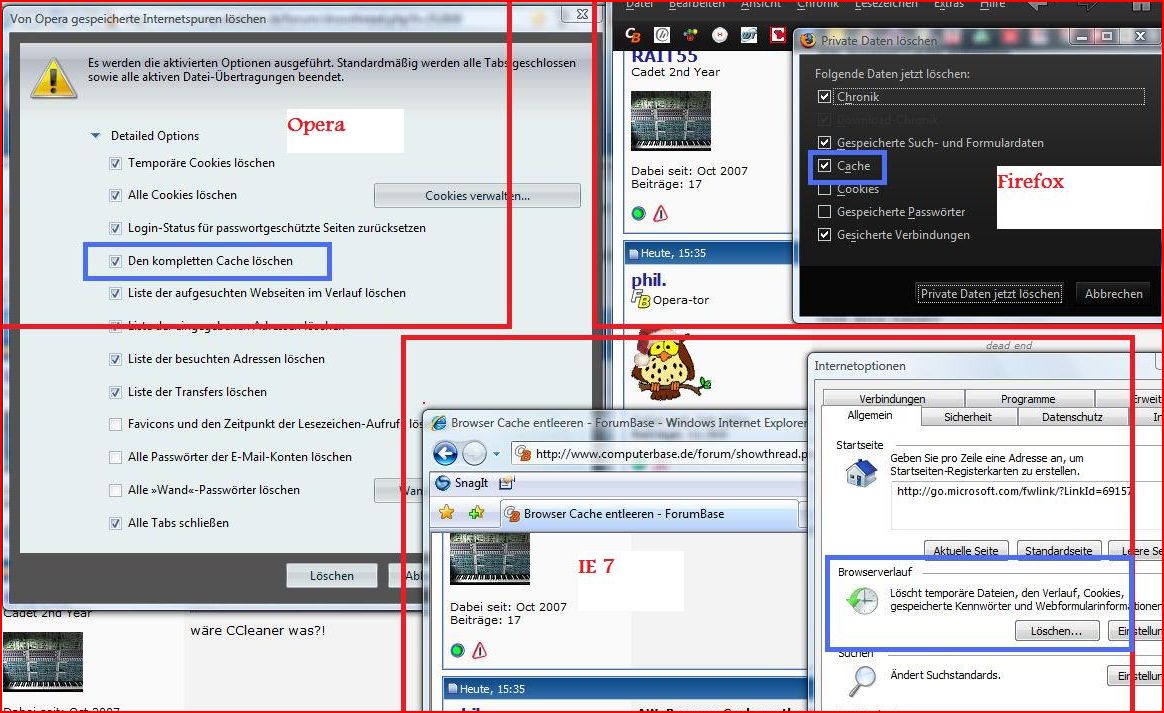Viewport: 1164px width, 713px height.
Task: Click the red warning triangle under RAIT55 in Firefox
Action: point(661,214)
